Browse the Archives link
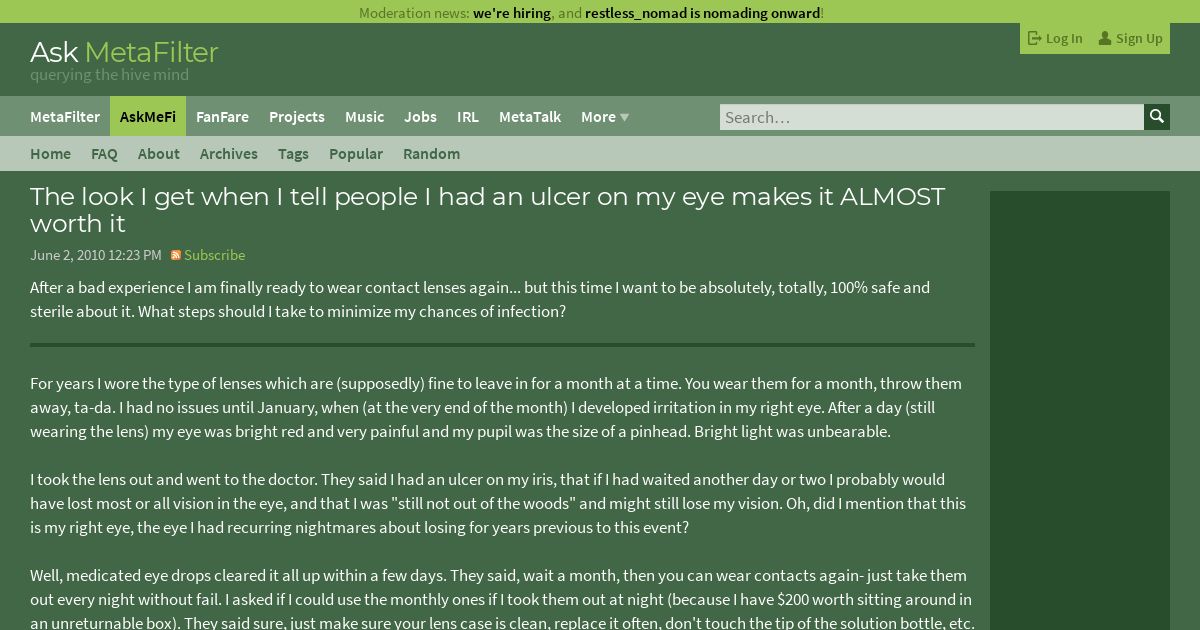 [229, 153]
